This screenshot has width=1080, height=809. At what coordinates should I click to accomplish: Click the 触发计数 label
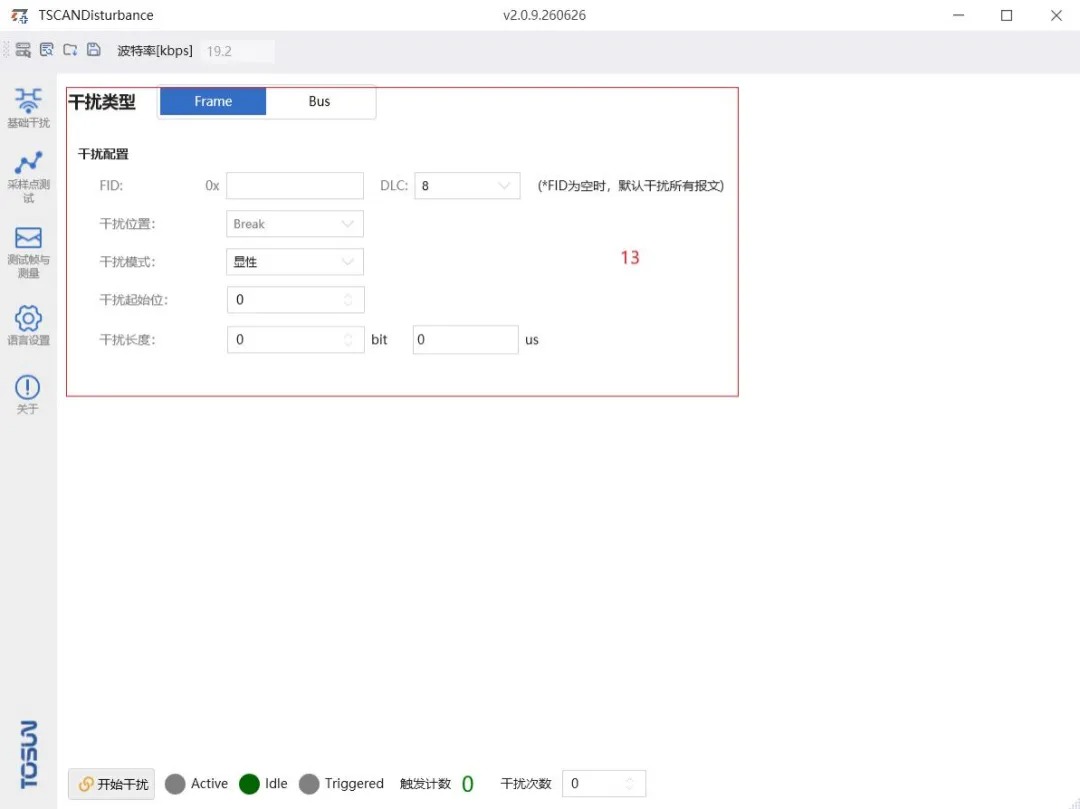click(x=425, y=784)
